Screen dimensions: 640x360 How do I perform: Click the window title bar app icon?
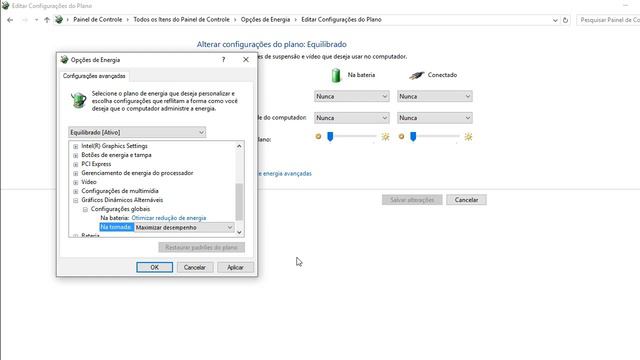tap(5, 6)
